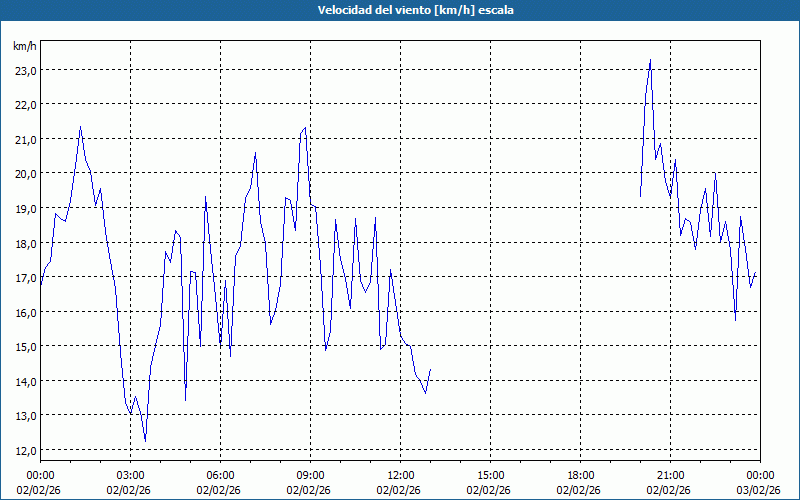
Task: Click the 12:00 time axis label
Action: [400, 474]
